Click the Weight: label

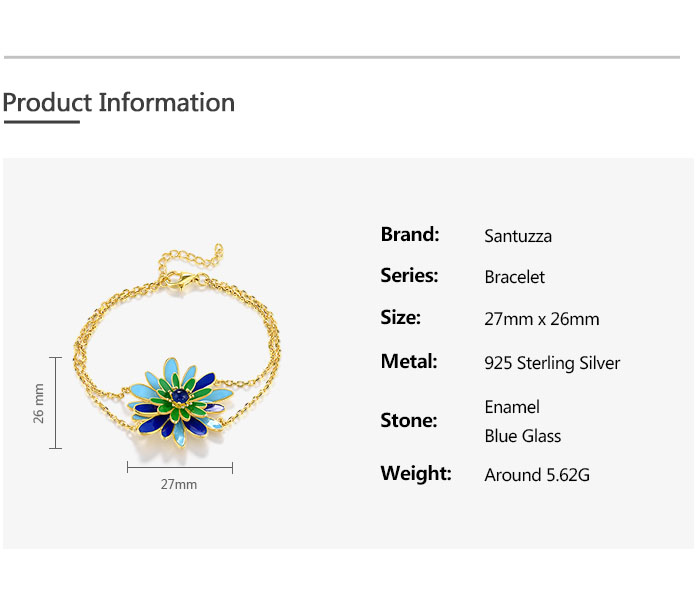(x=416, y=473)
